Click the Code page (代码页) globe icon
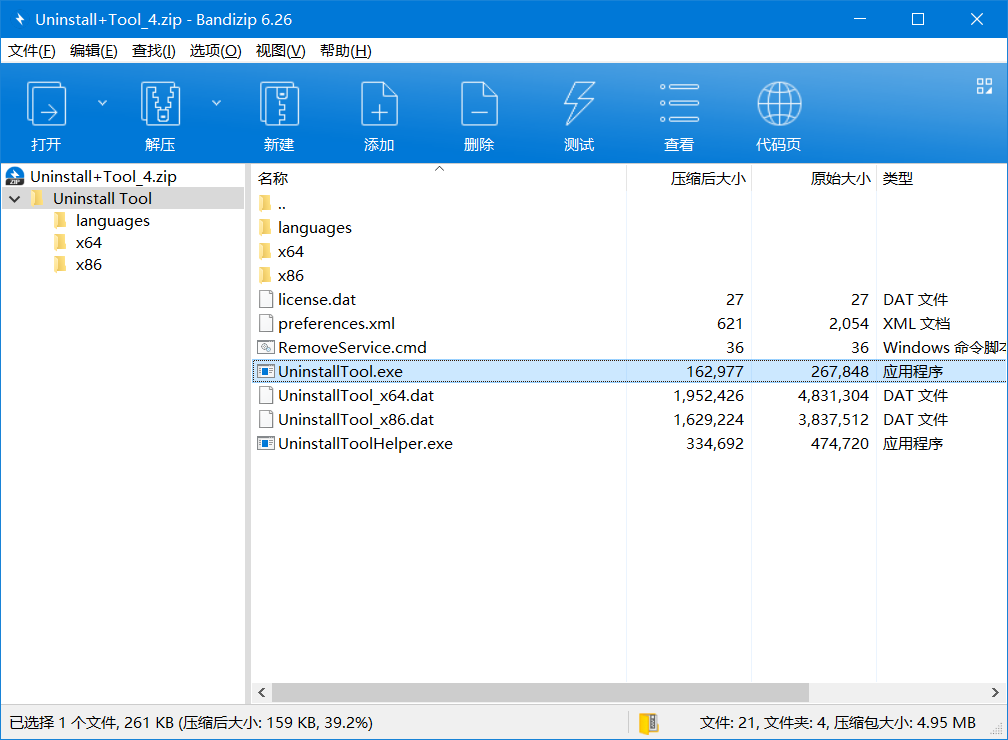The image size is (1008, 740). click(x=778, y=104)
